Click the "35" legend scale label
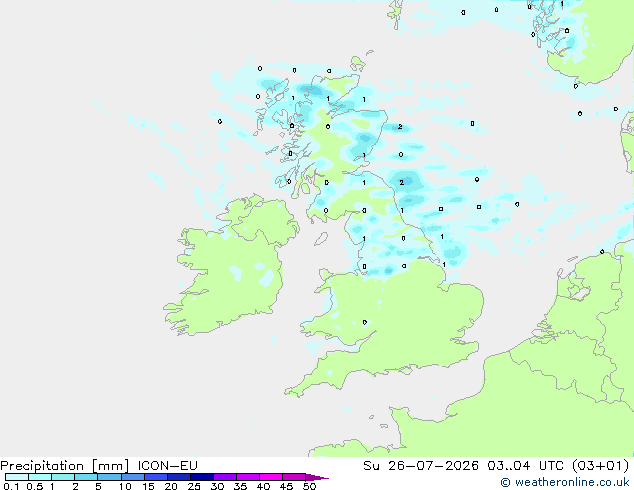The height and width of the screenshot is (490, 634). (x=240, y=486)
